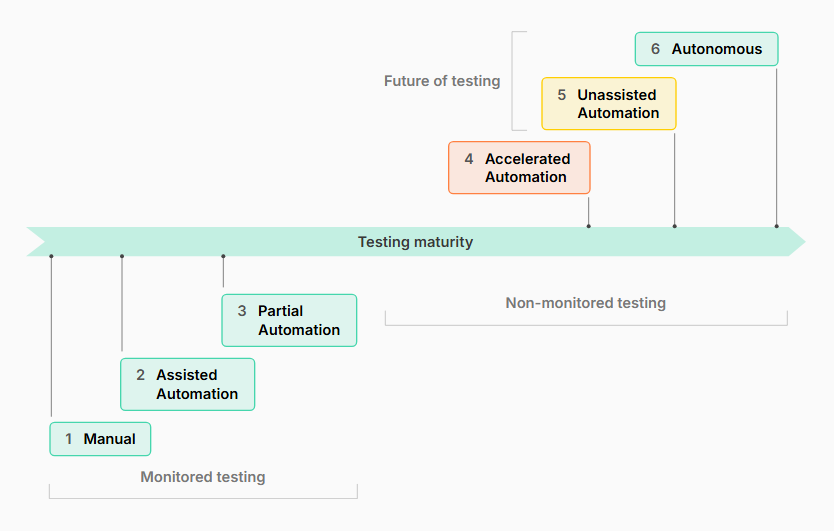
Task: Click number 4 in Accelerated Automation box
Action: pos(469,159)
